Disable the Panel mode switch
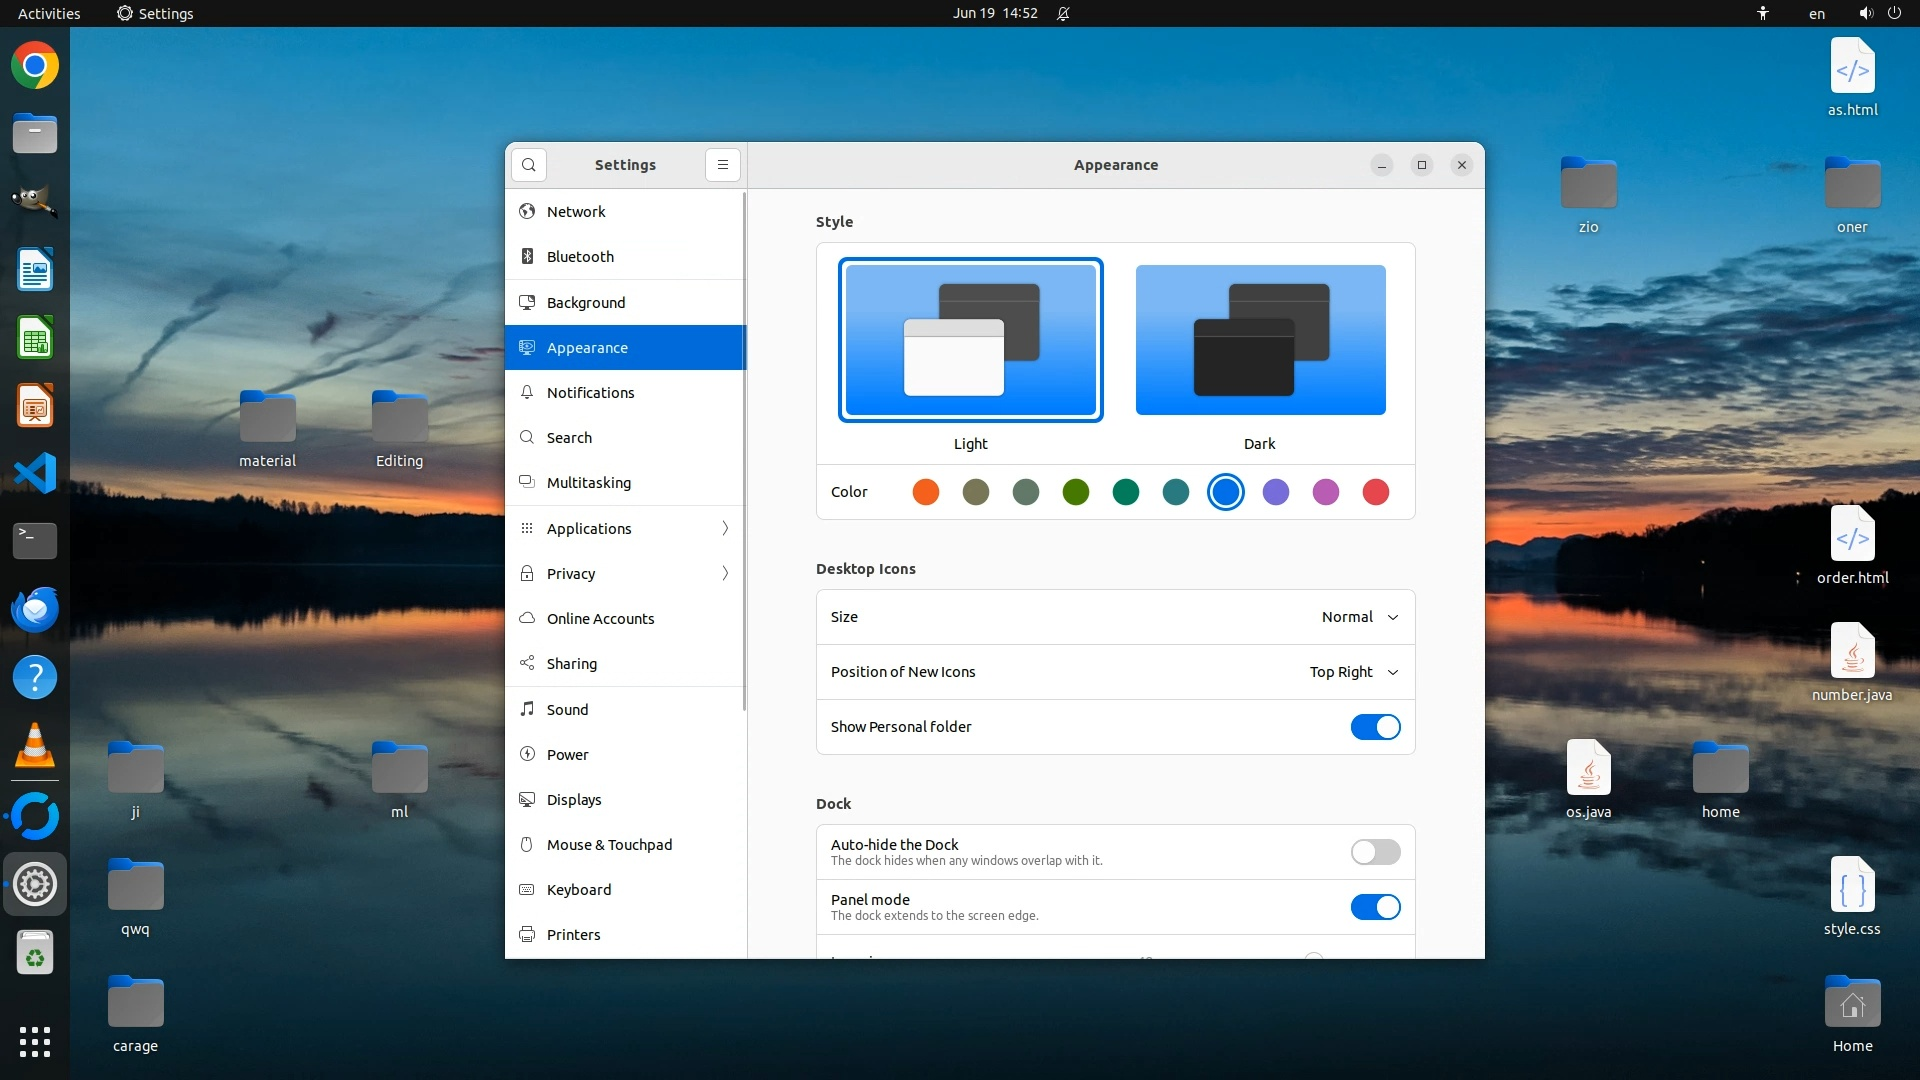Screen dimensions: 1920x1080 [x=1375, y=907]
